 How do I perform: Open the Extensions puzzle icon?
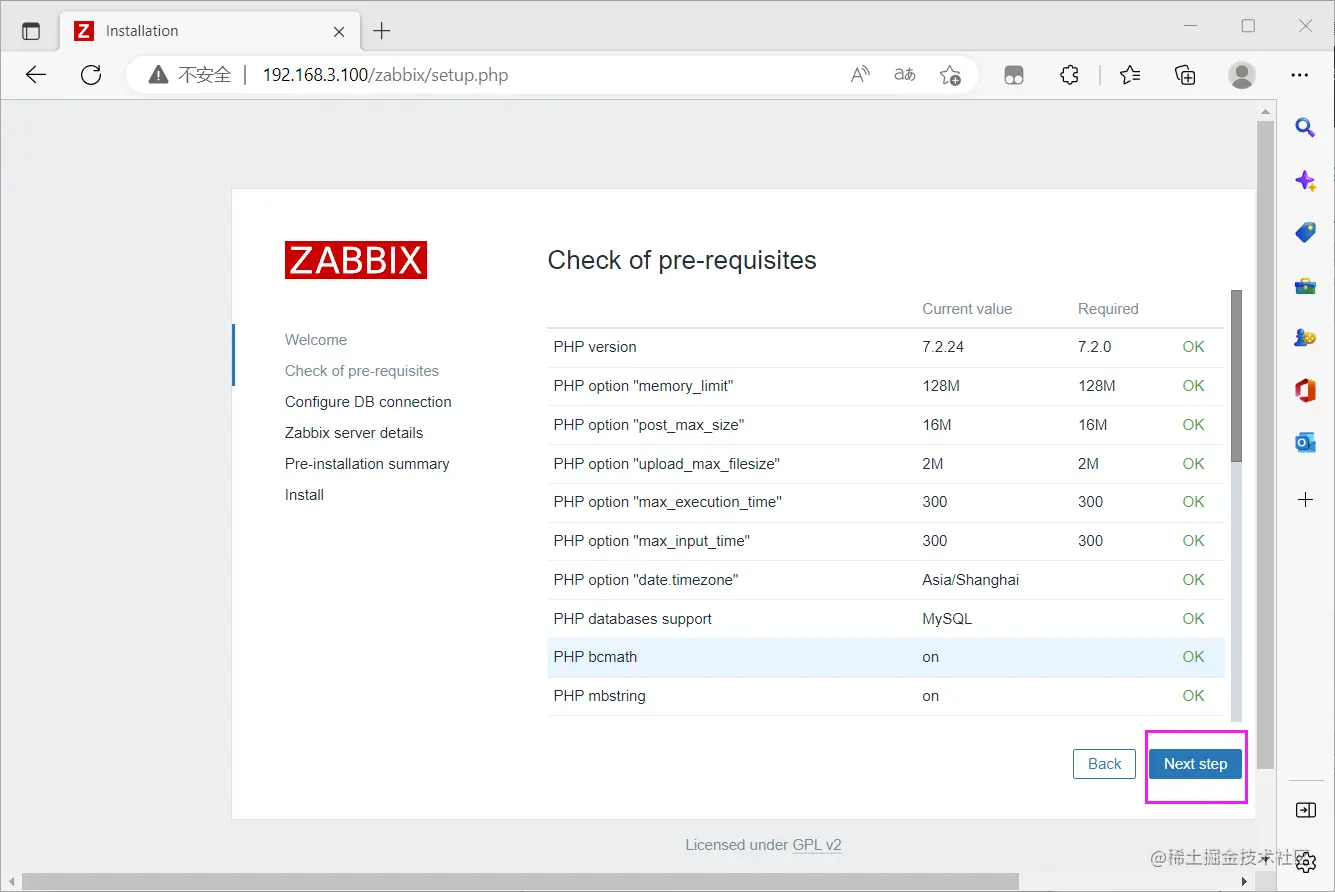point(1069,75)
